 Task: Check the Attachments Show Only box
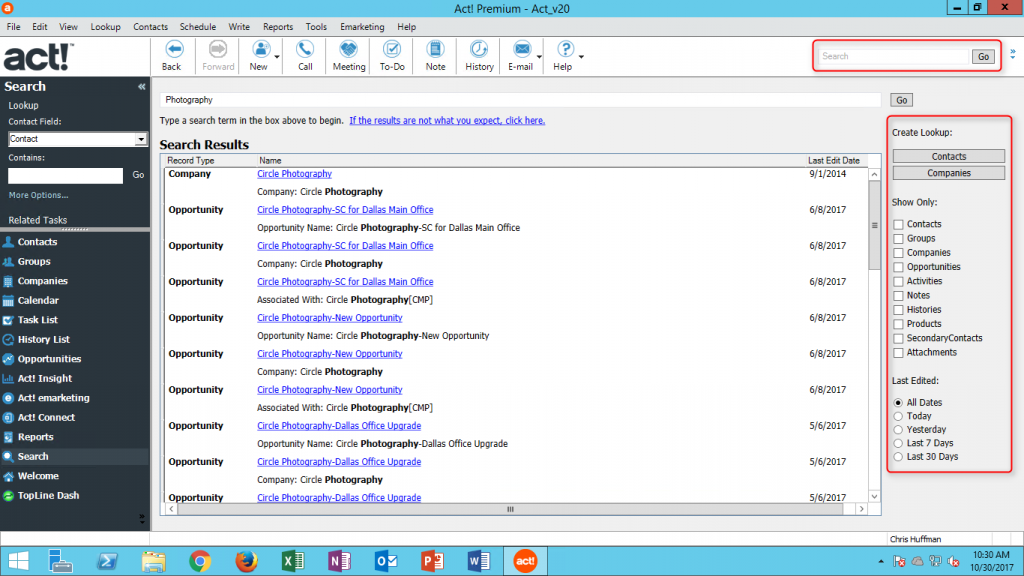point(899,353)
